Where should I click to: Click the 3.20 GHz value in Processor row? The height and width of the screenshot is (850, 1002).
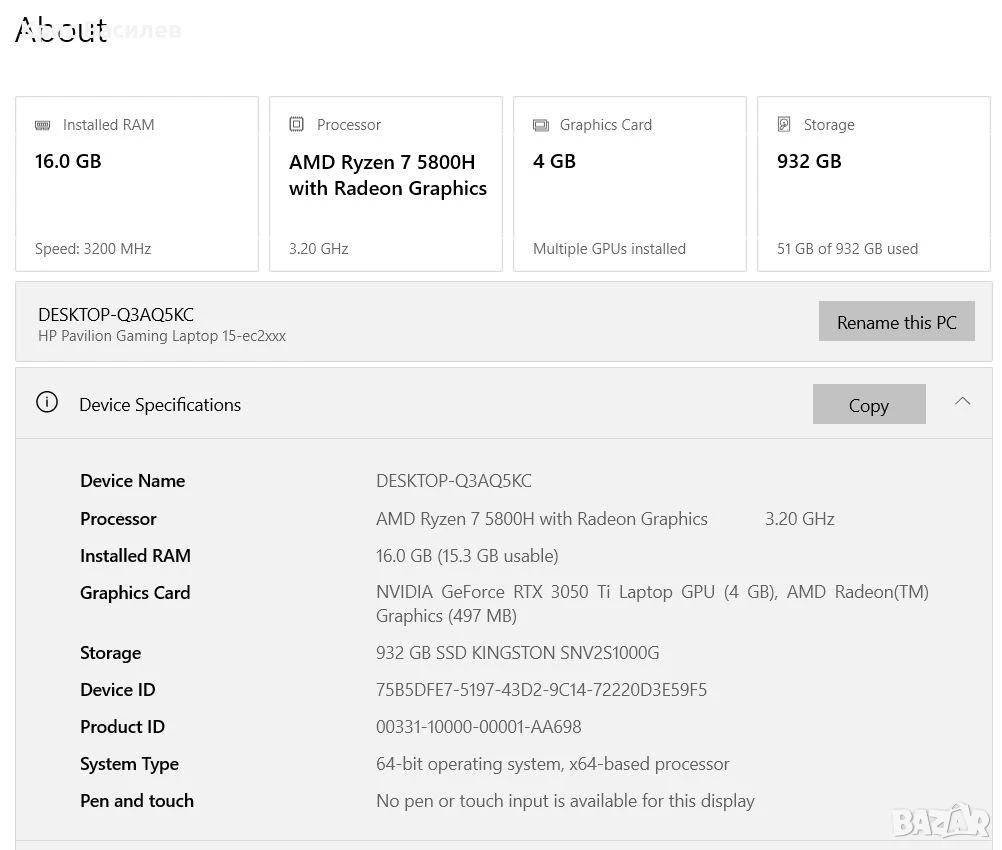[800, 519]
